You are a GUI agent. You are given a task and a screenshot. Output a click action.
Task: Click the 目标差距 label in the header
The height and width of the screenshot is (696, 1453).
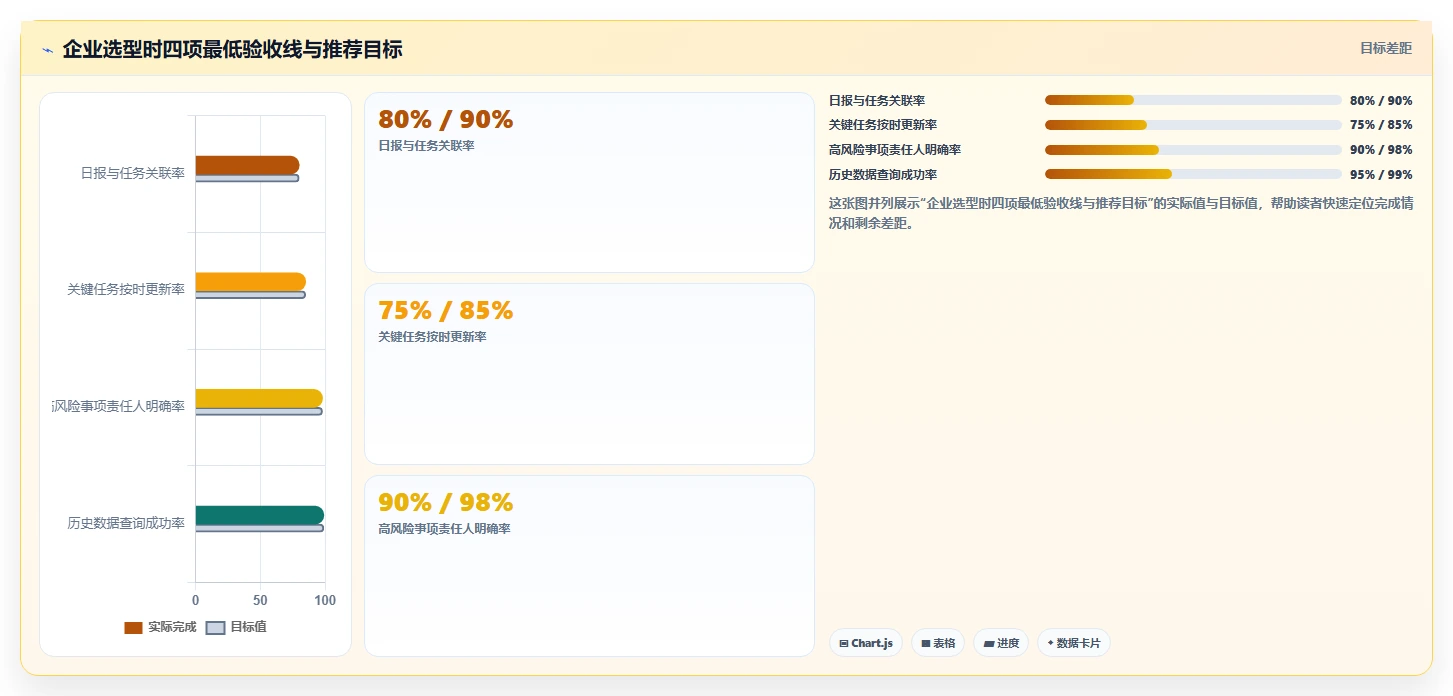pyautogui.click(x=1385, y=48)
